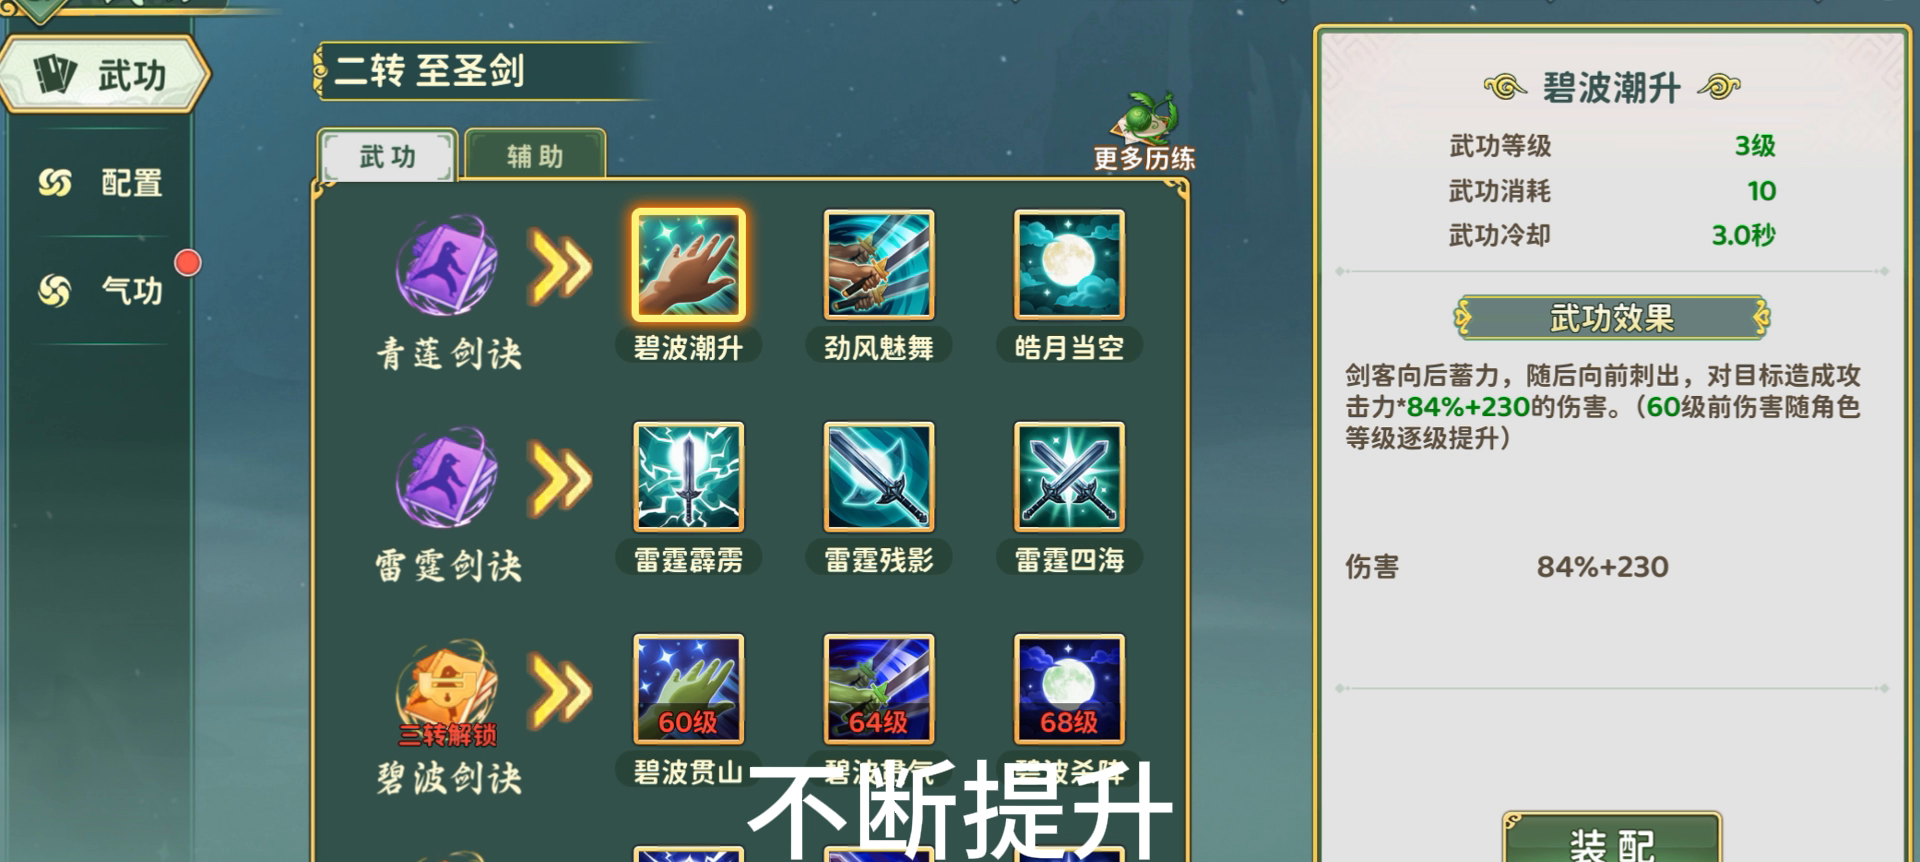Select the locked 60级 碧波贯山 skill
1920x862 pixels.
pos(688,689)
